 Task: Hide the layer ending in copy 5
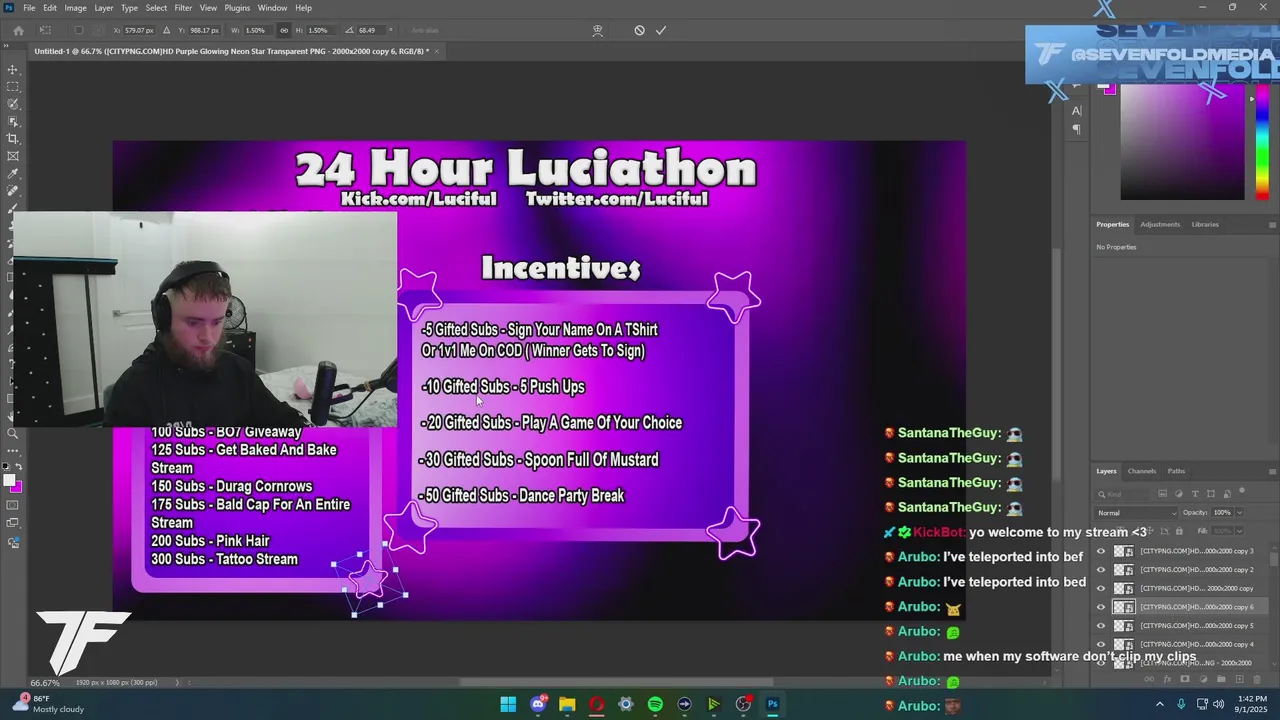(1101, 626)
